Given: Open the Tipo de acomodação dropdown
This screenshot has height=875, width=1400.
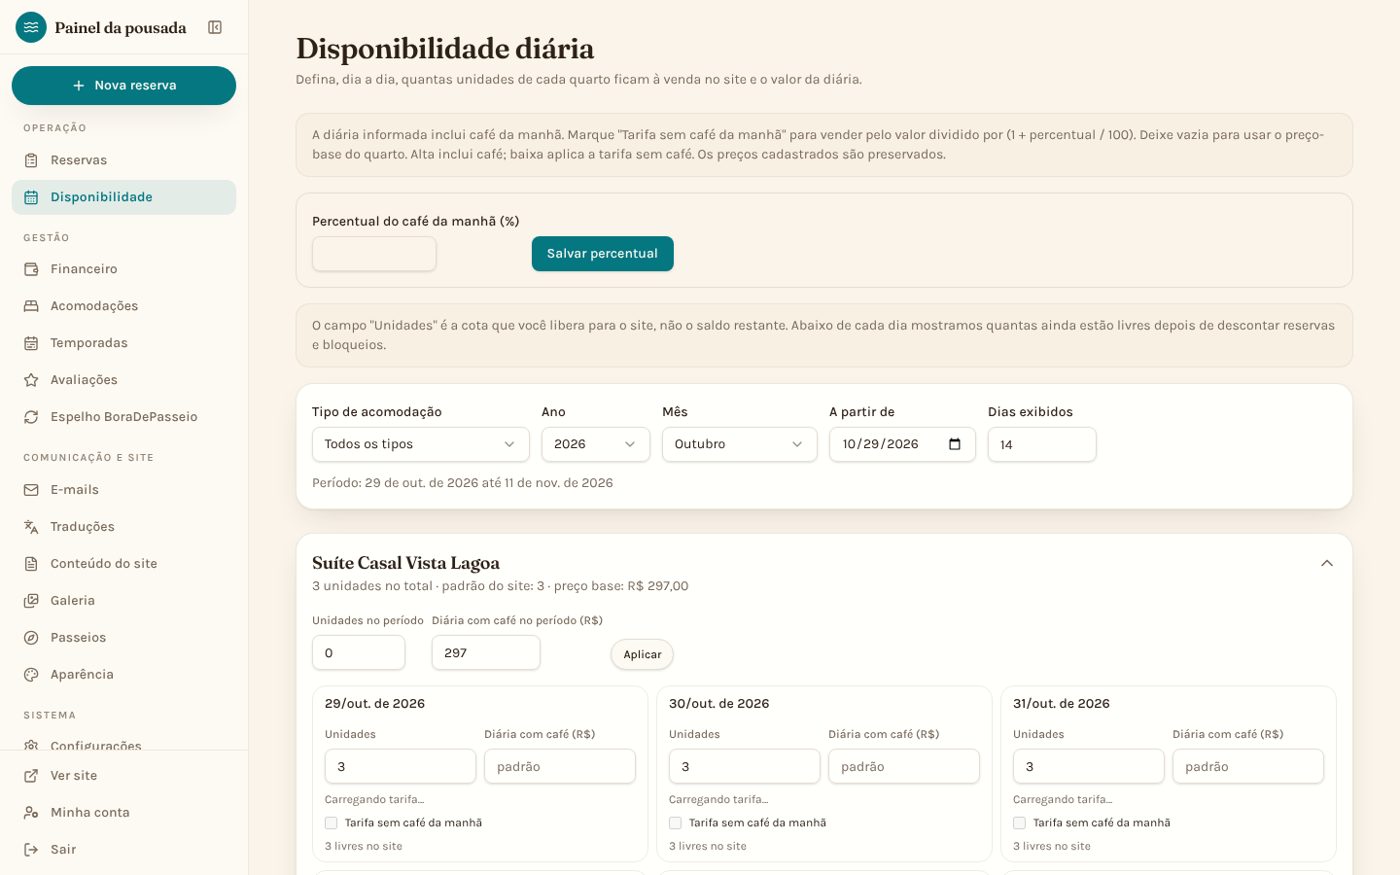Looking at the screenshot, I should pyautogui.click(x=421, y=444).
